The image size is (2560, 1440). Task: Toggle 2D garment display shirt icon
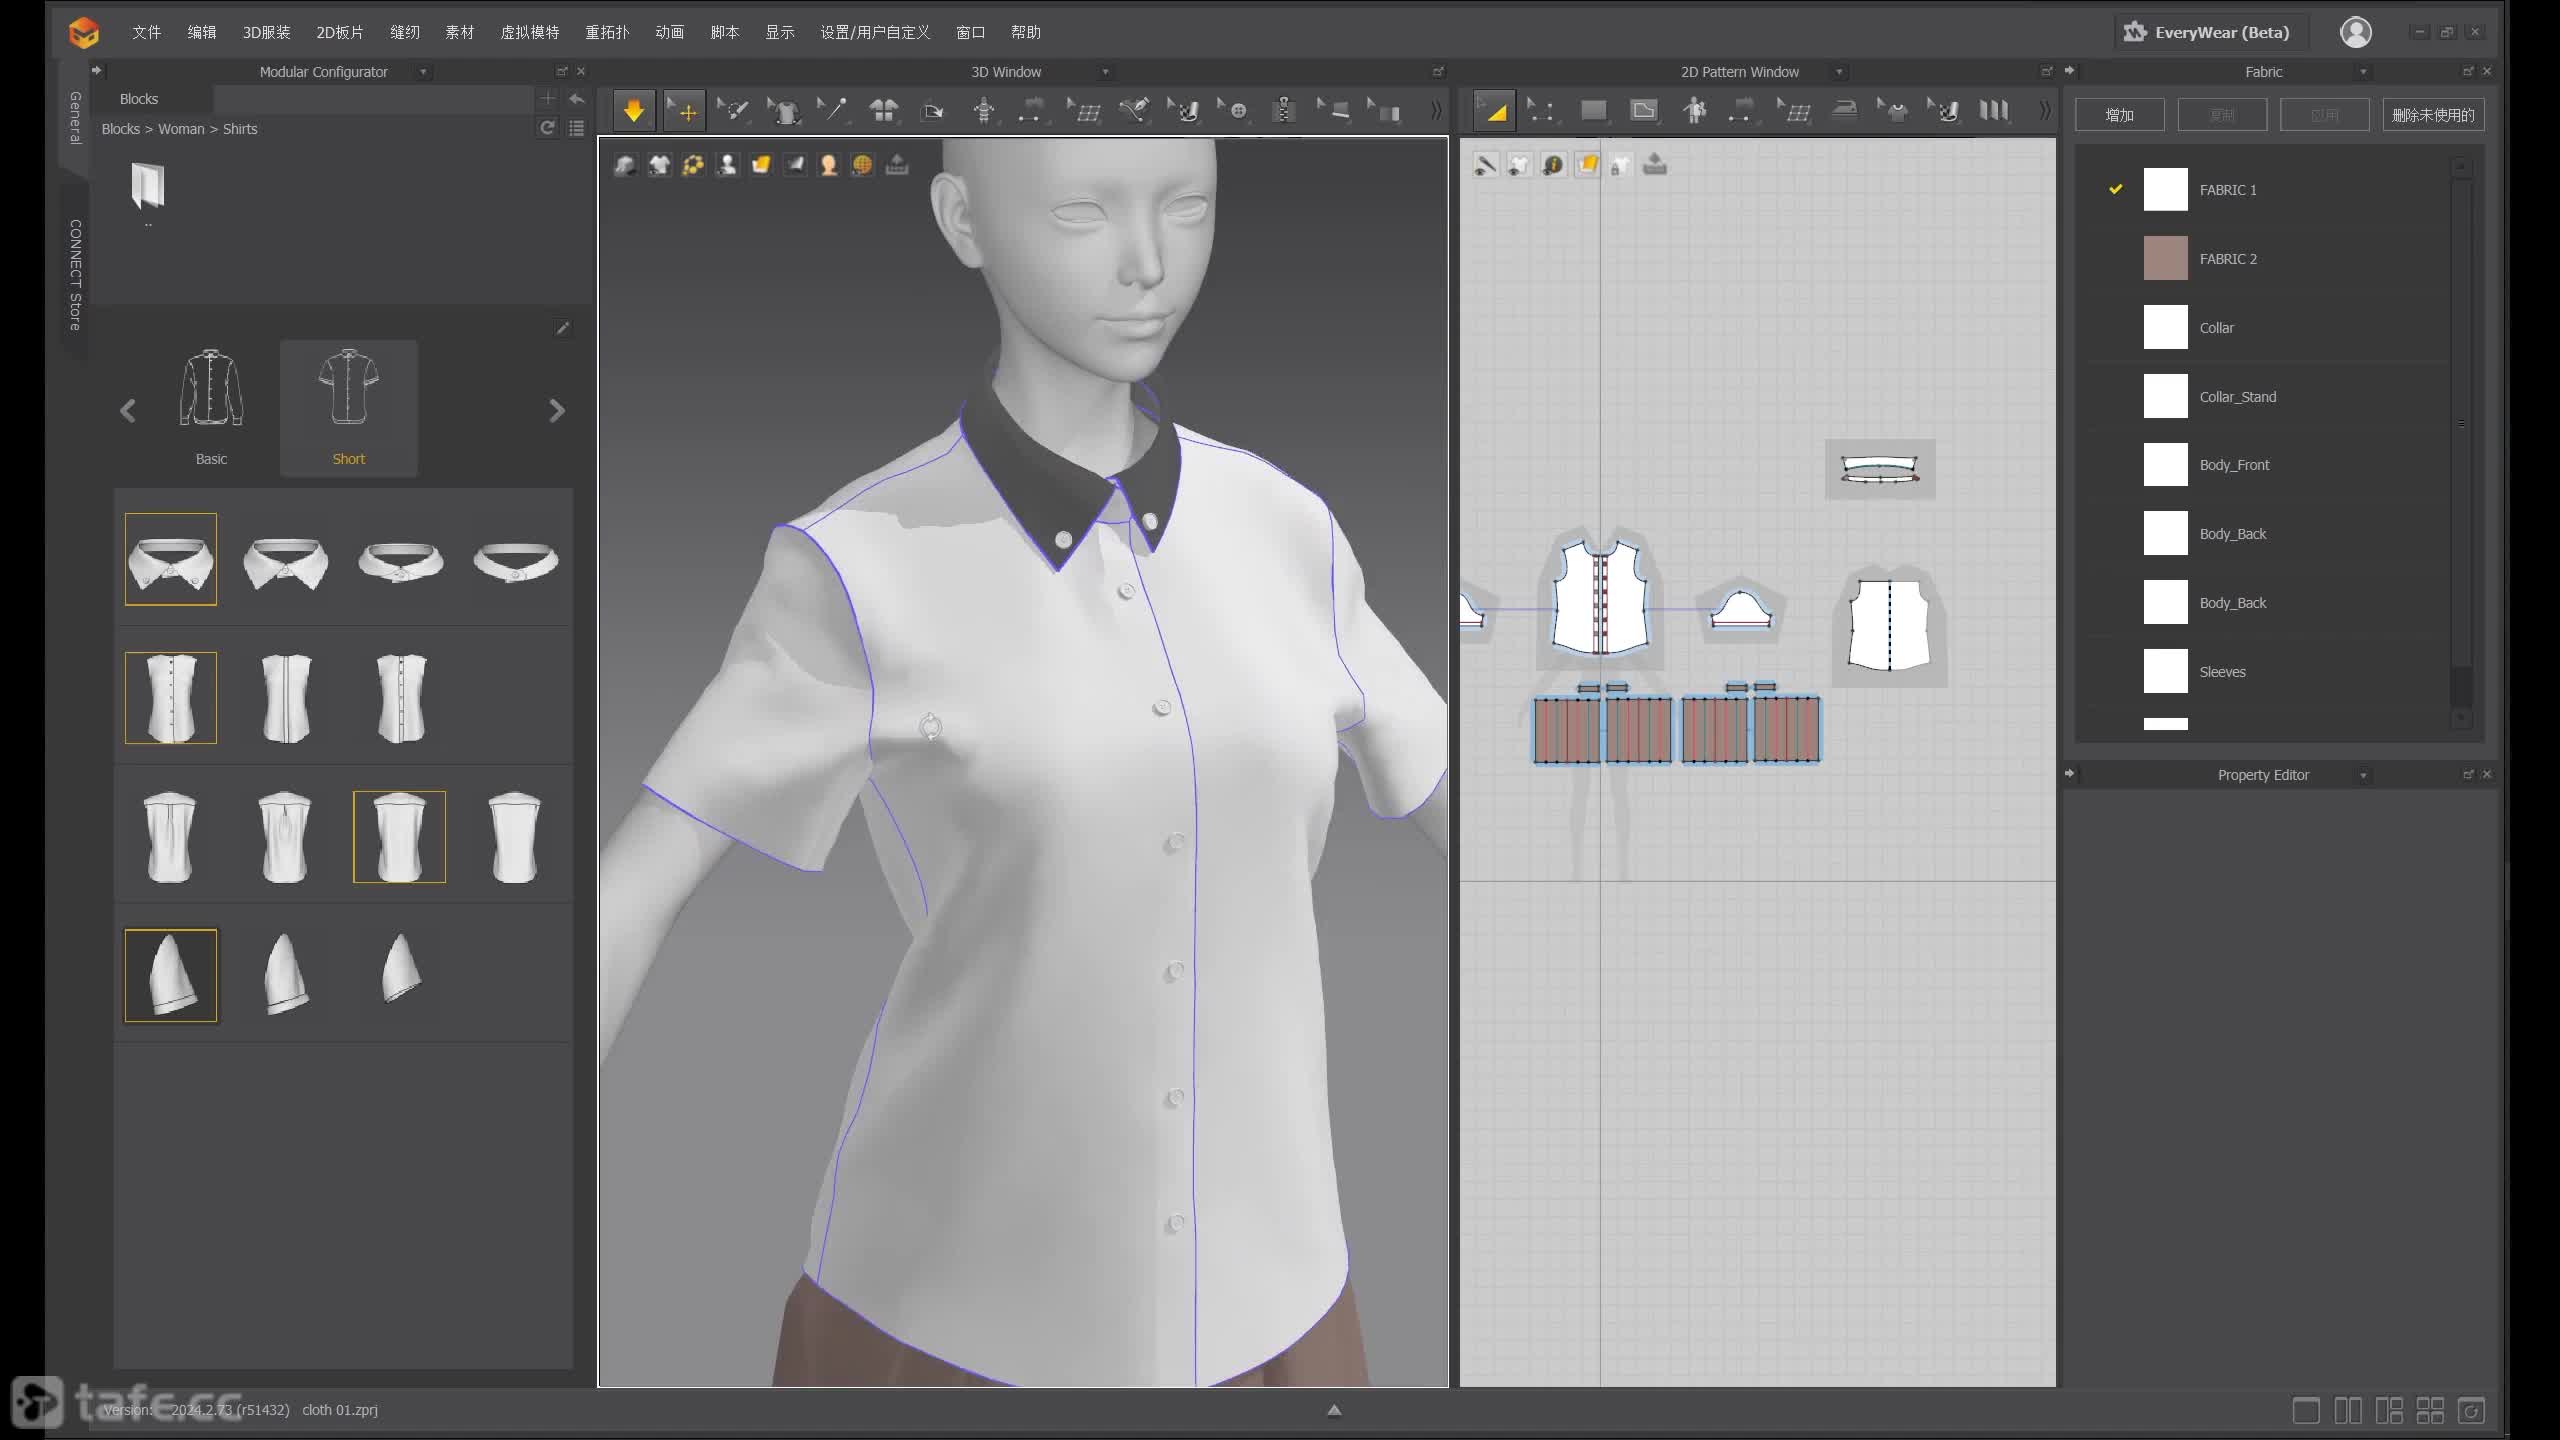pos(1519,165)
